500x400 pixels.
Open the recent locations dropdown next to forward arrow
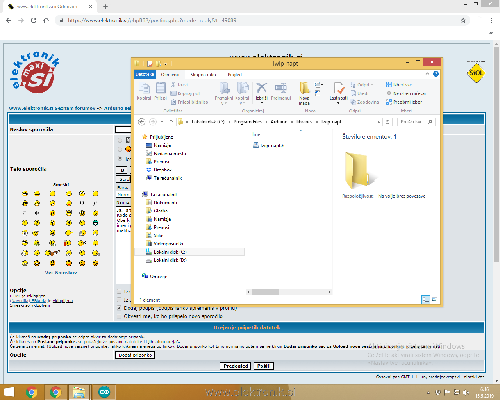[162, 122]
